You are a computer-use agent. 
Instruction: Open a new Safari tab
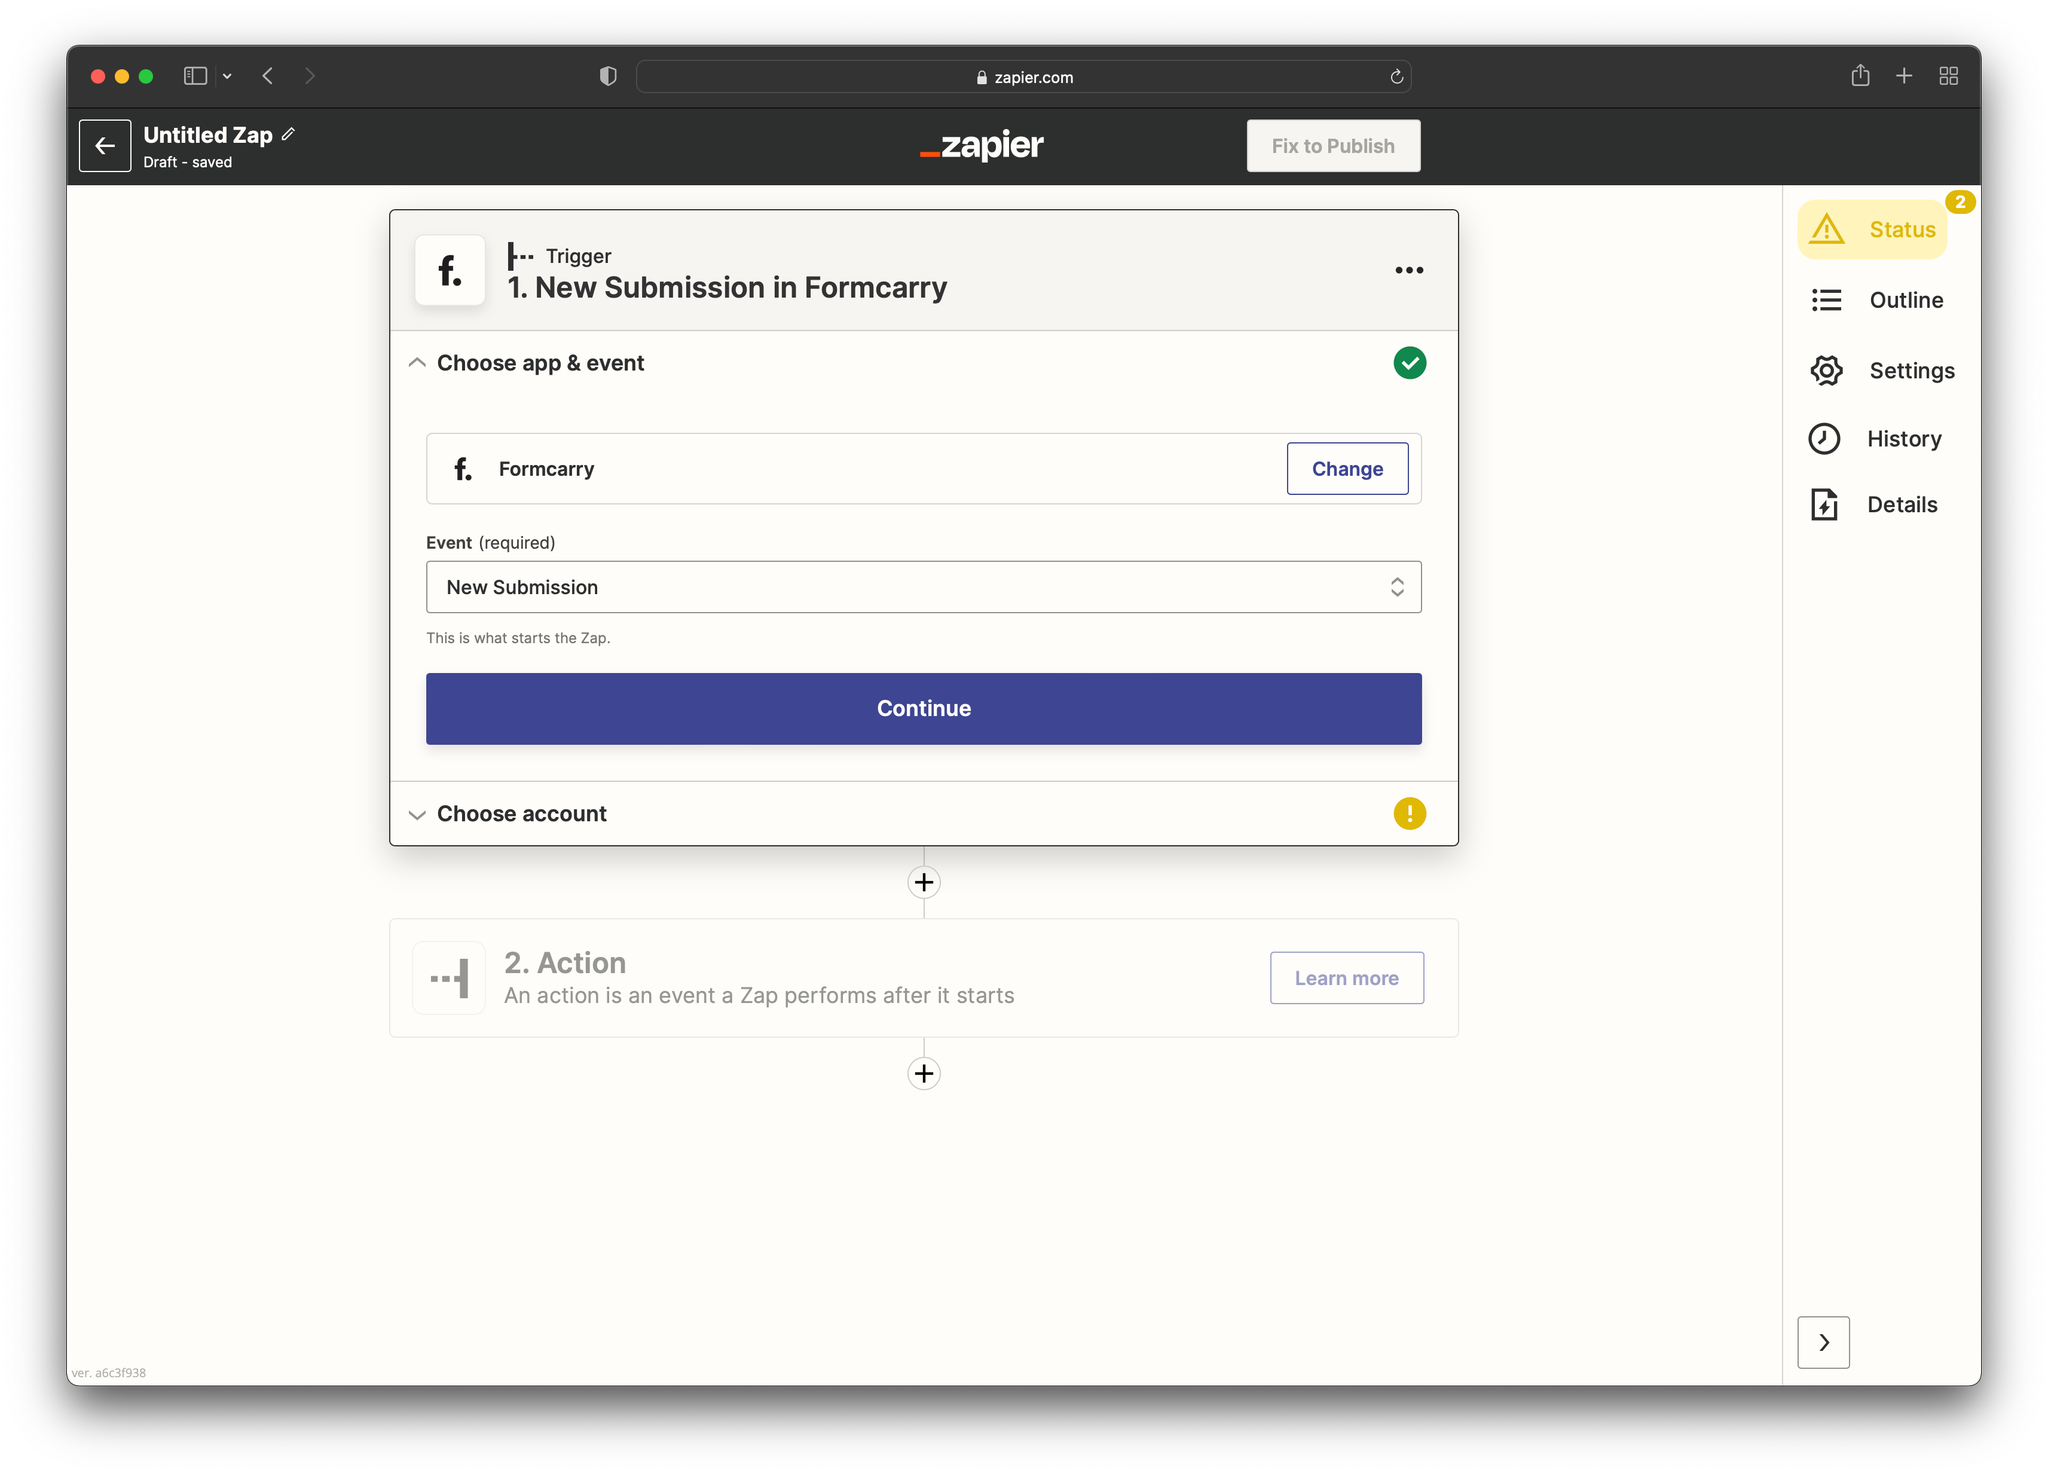pyautogui.click(x=1904, y=76)
